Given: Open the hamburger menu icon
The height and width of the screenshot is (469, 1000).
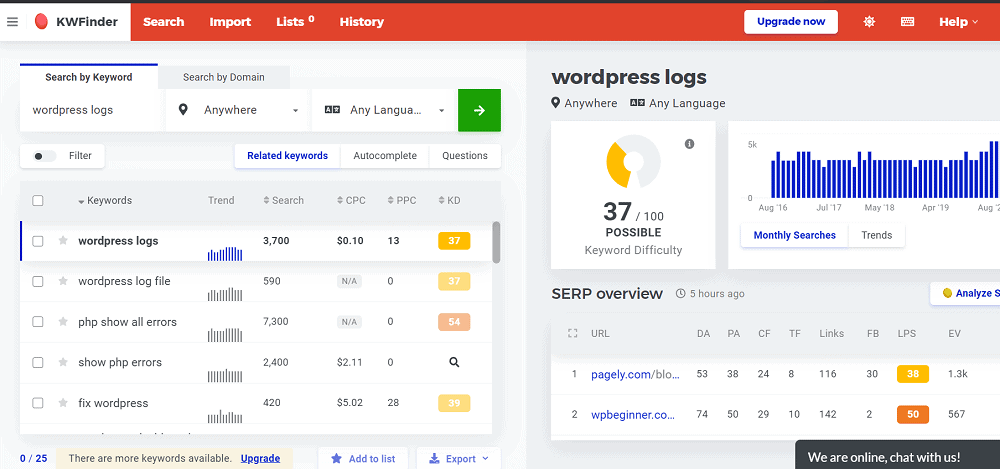Looking at the screenshot, I should click(12, 22).
